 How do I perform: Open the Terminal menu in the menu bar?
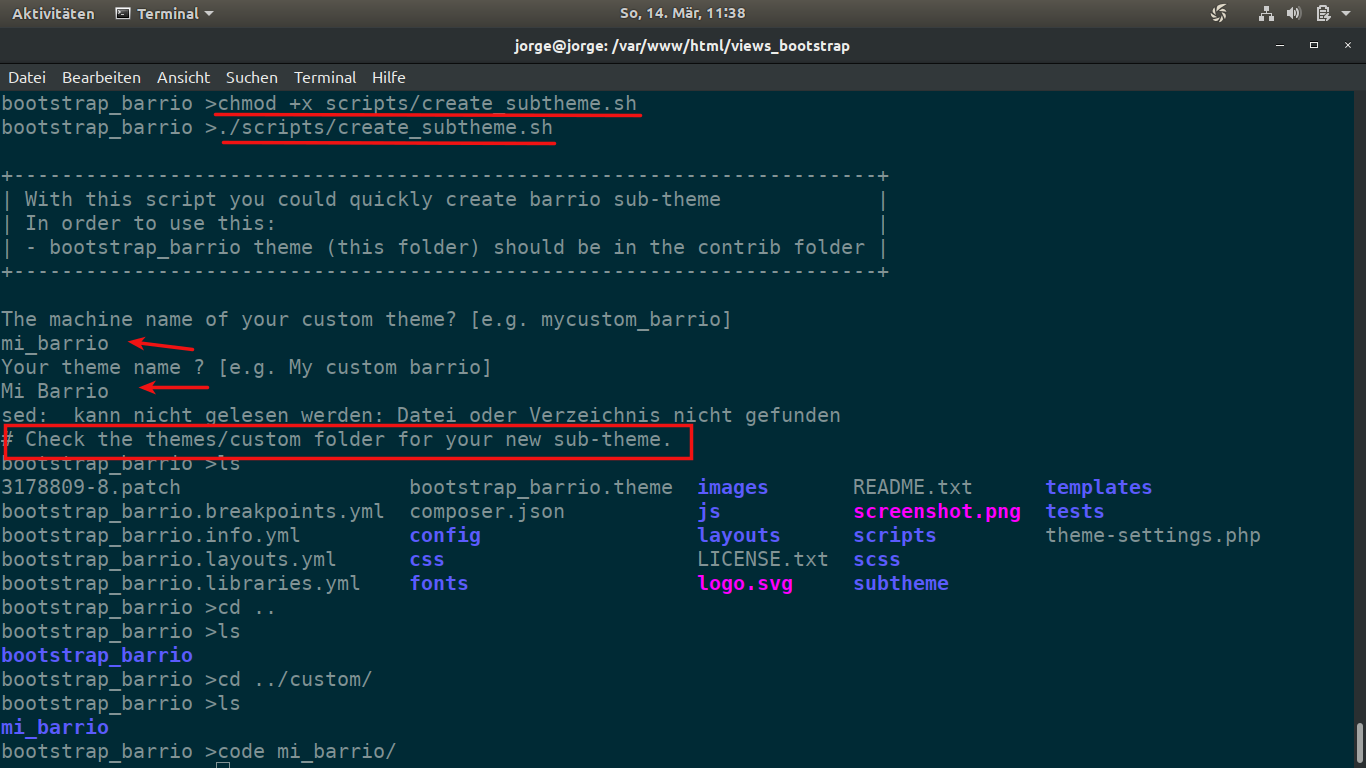coord(325,77)
